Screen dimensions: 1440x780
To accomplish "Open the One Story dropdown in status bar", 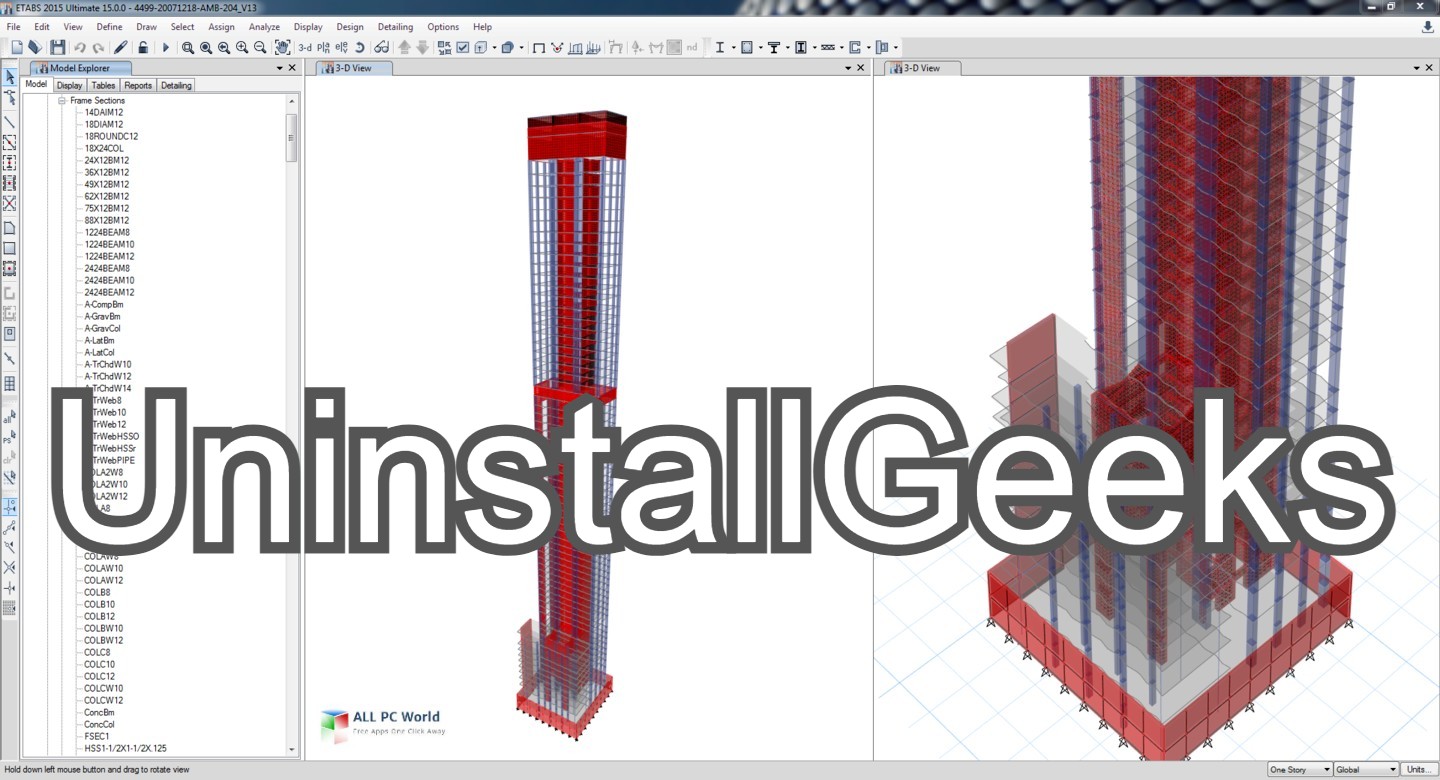I will coord(1299,769).
